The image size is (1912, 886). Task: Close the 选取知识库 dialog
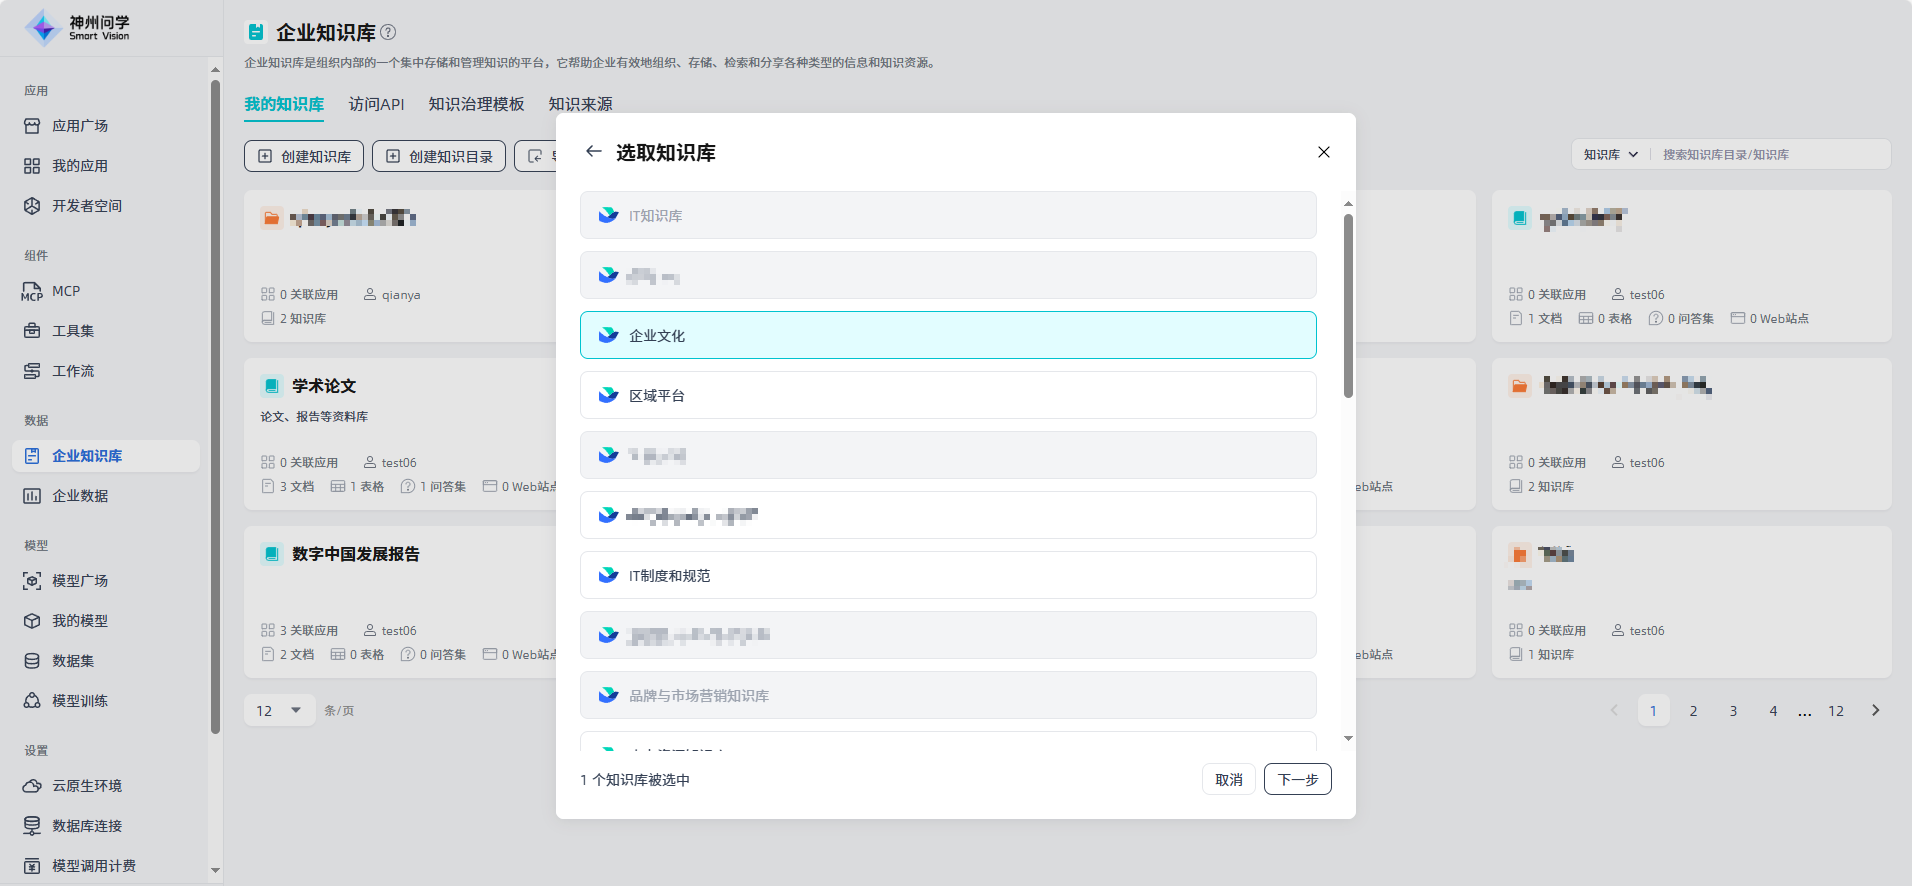(1323, 152)
